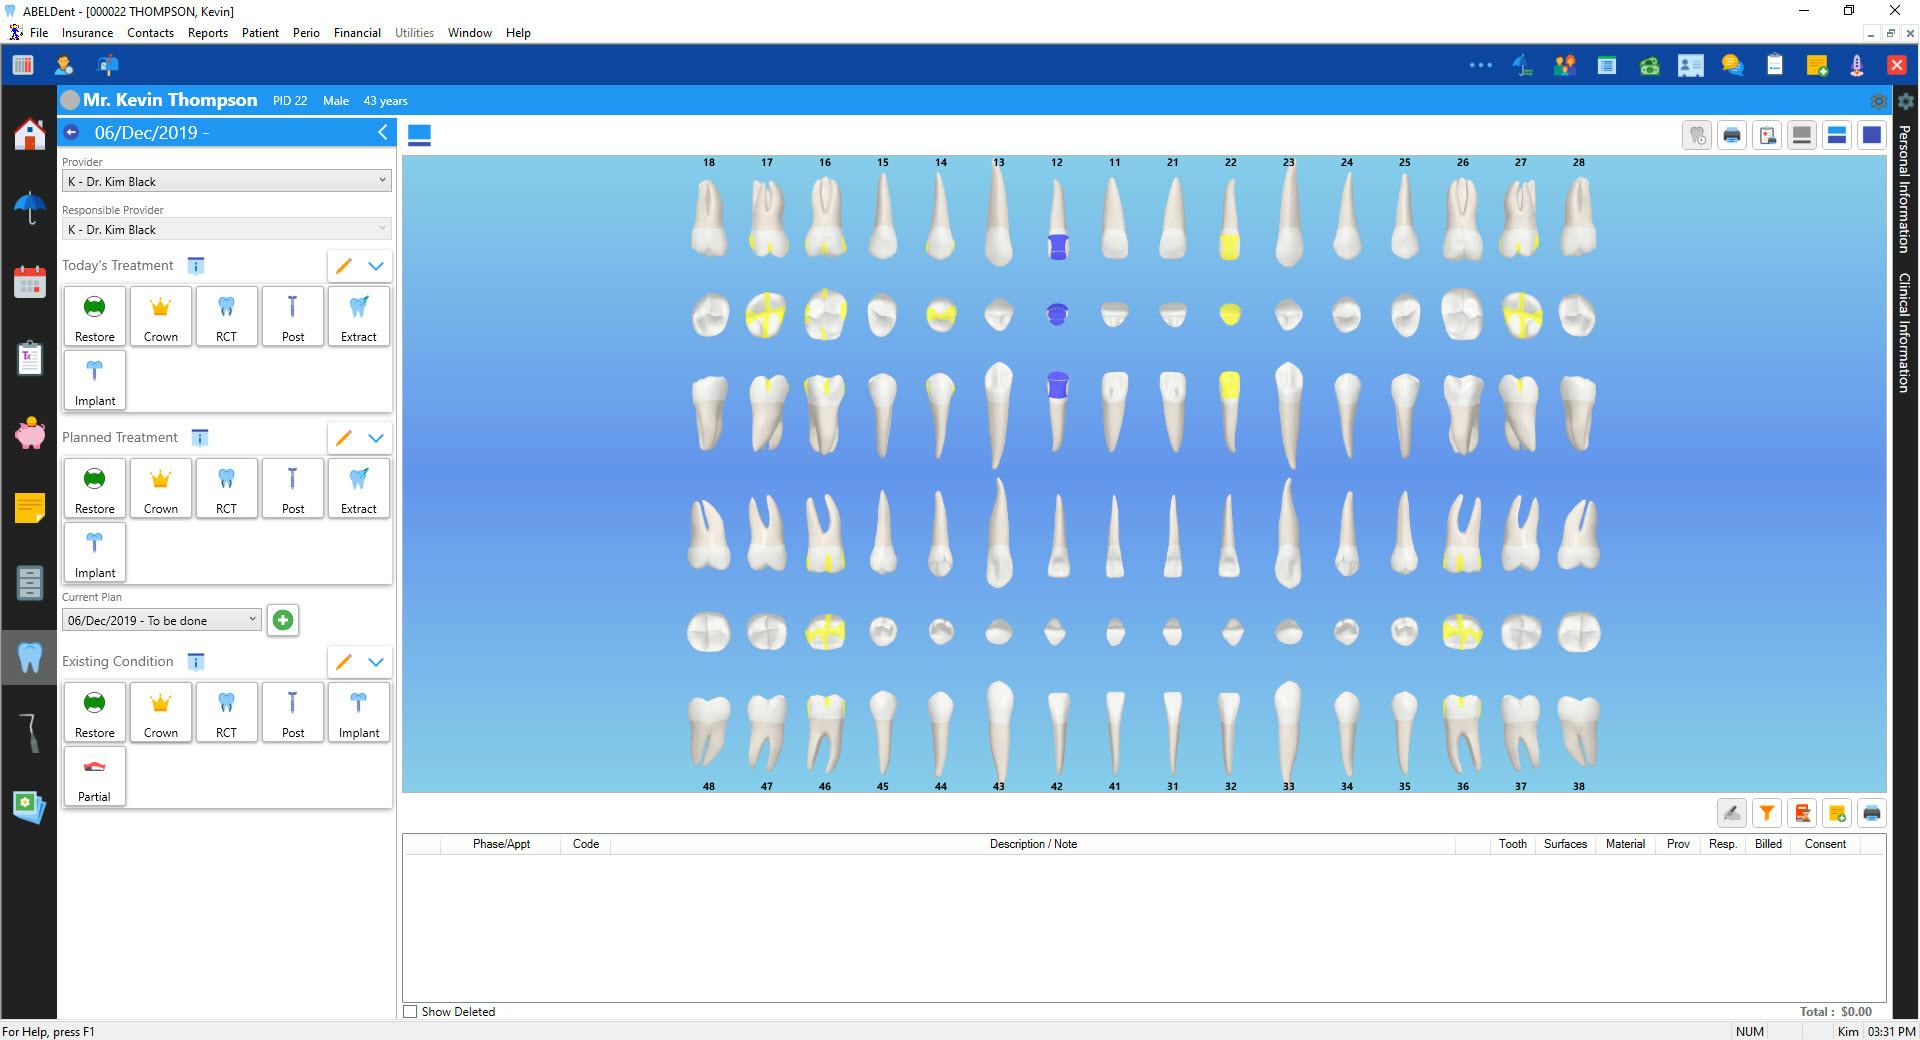Enable the Show Deleted checkbox
1920x1040 pixels.
[410, 1011]
